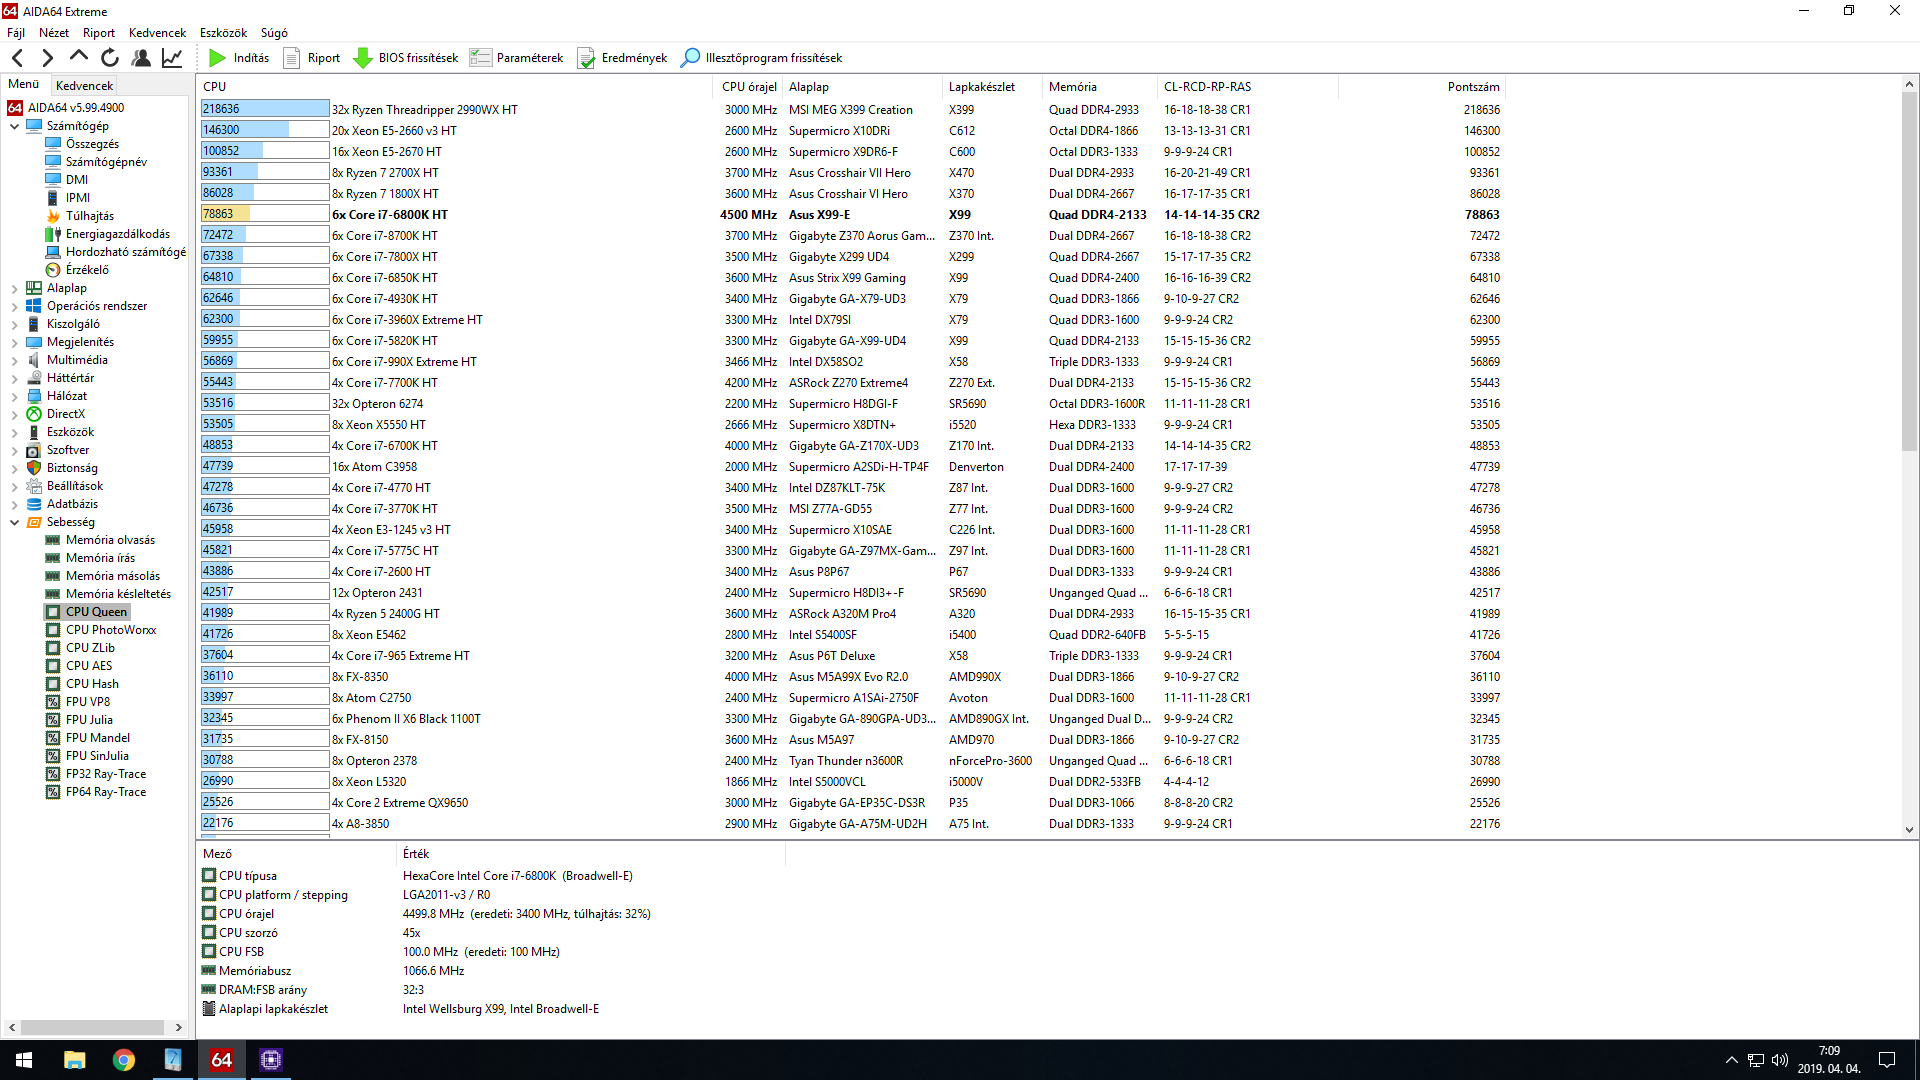The height and width of the screenshot is (1080, 1920).
Task: Open the Paraméterek toolbar icon
Action: [481, 58]
